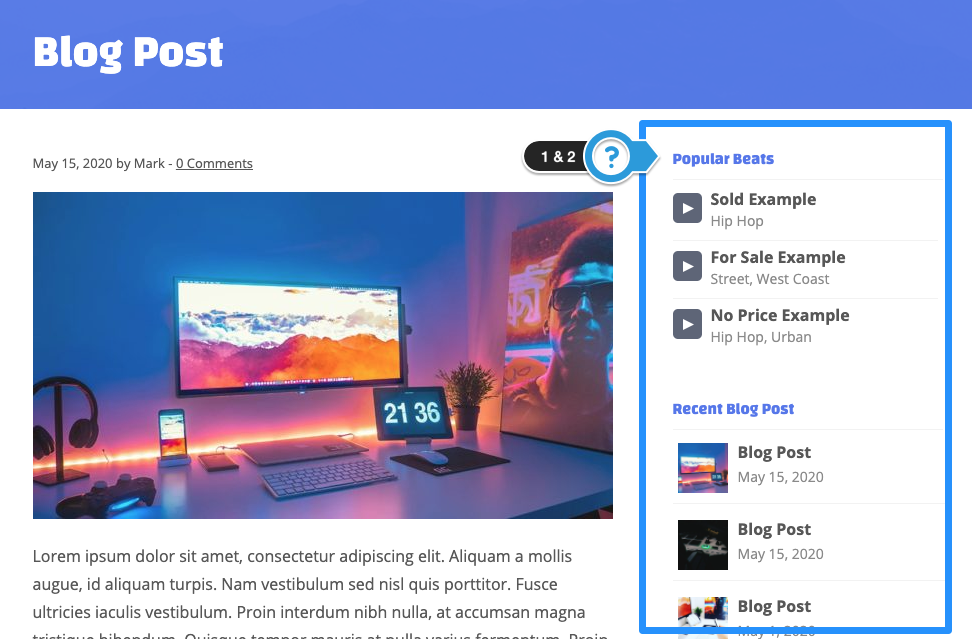Open the first recent Blog Post title
This screenshot has height=639, width=972.
[x=774, y=452]
